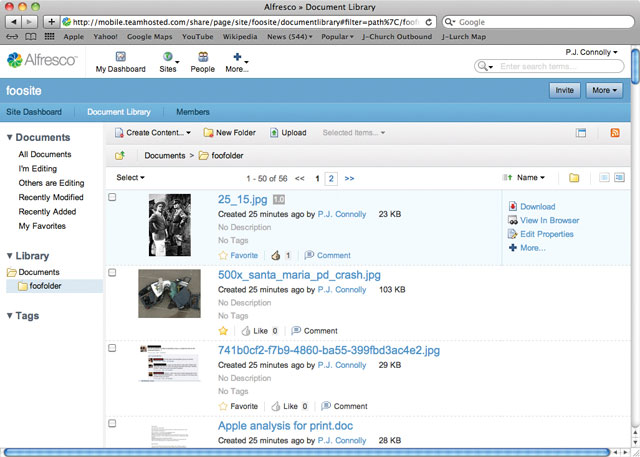Screen dimensions: 640x457
Task: Unfavorite santa_maria crash file star
Action: click(x=223, y=331)
